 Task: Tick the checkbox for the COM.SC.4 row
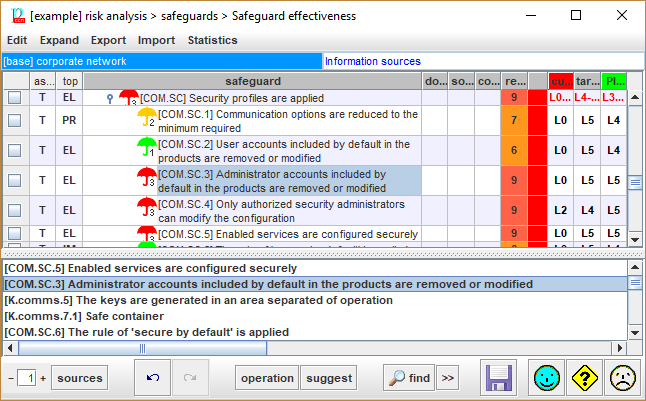[15, 210]
